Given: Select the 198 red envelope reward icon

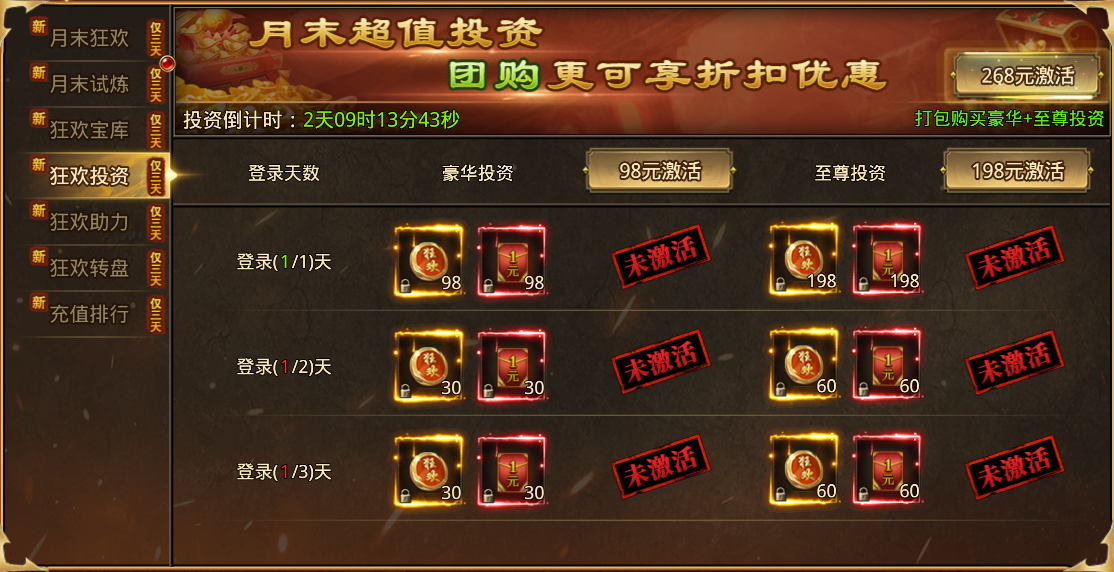Looking at the screenshot, I should pyautogui.click(x=887, y=261).
